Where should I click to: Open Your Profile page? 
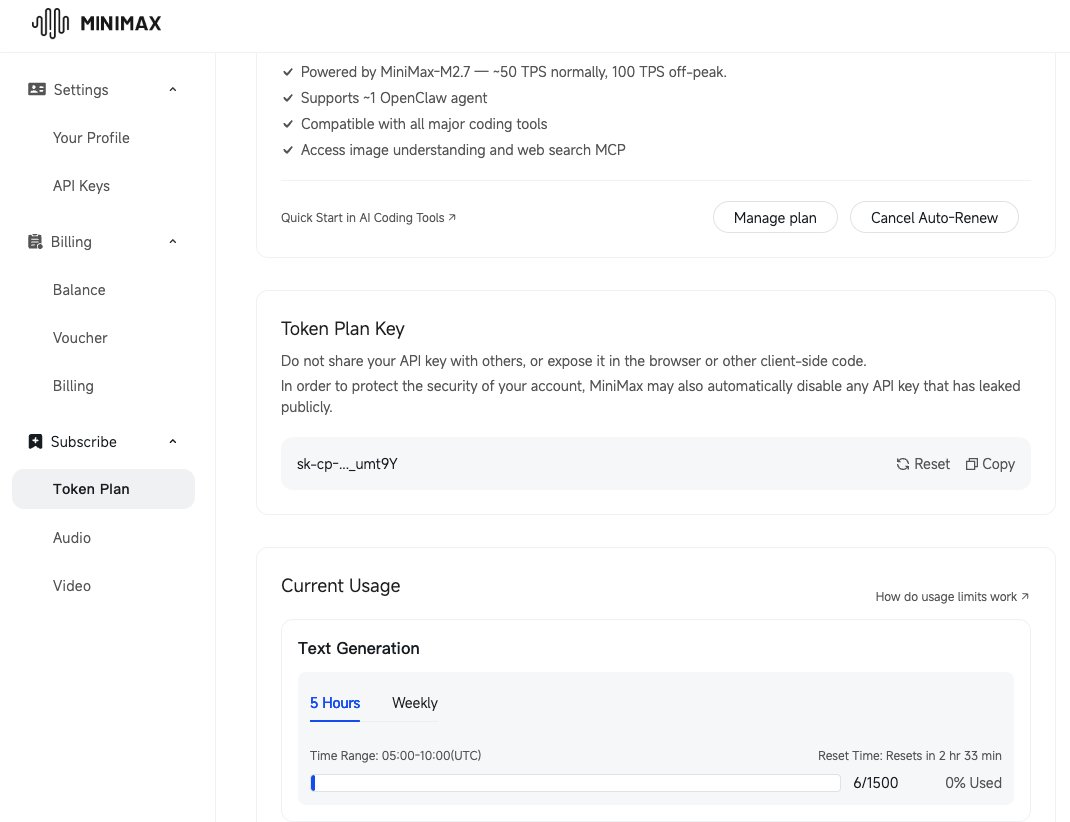(91, 138)
